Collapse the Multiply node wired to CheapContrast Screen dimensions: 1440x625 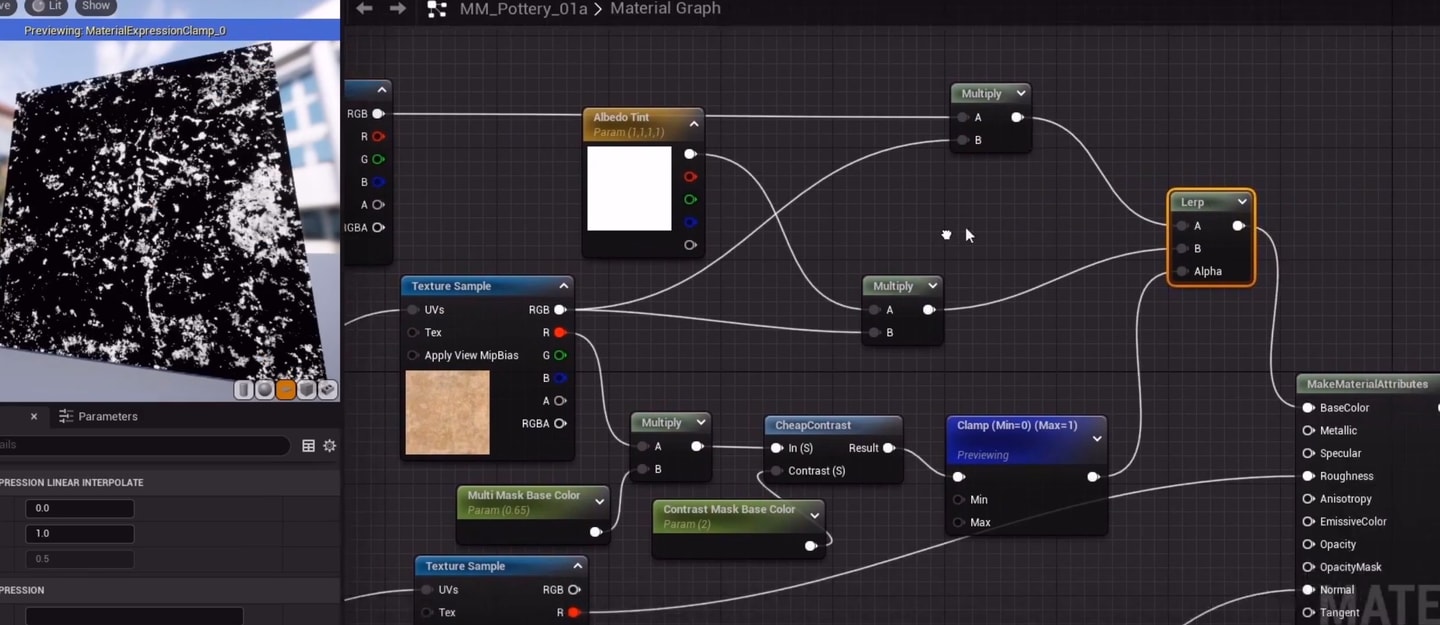coord(700,423)
